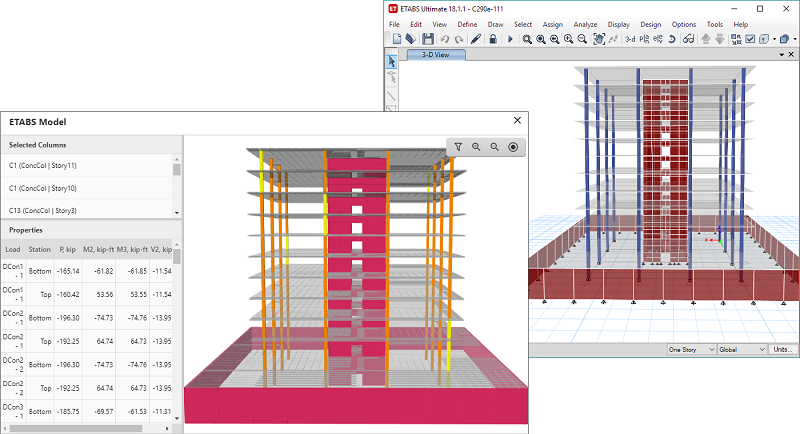Select the 3-D View tab
Screen dimensions: 800x434
click(436, 55)
